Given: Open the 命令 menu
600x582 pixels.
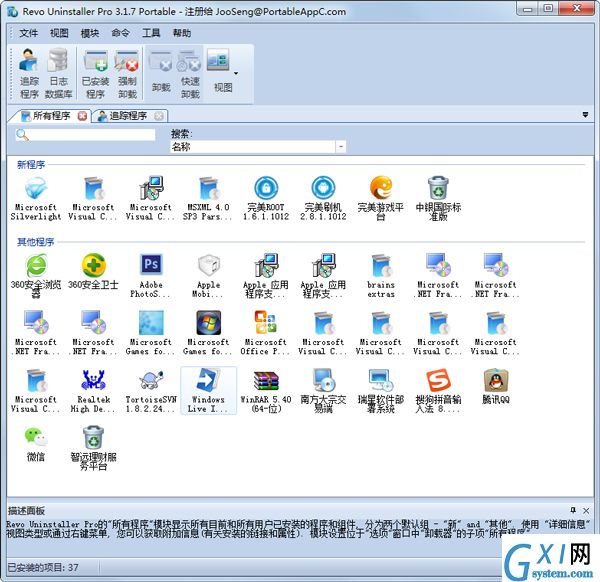Looking at the screenshot, I should (120, 33).
